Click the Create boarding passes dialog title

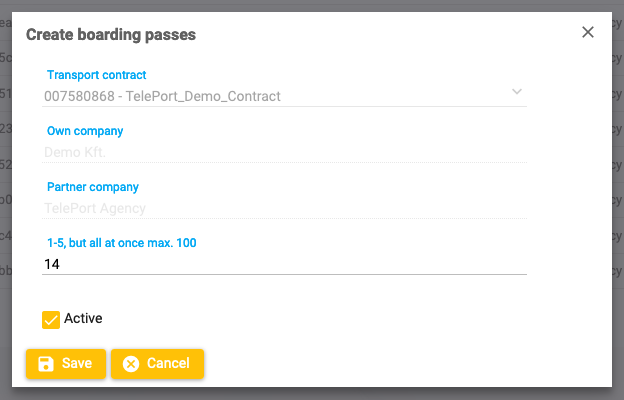click(x=111, y=35)
